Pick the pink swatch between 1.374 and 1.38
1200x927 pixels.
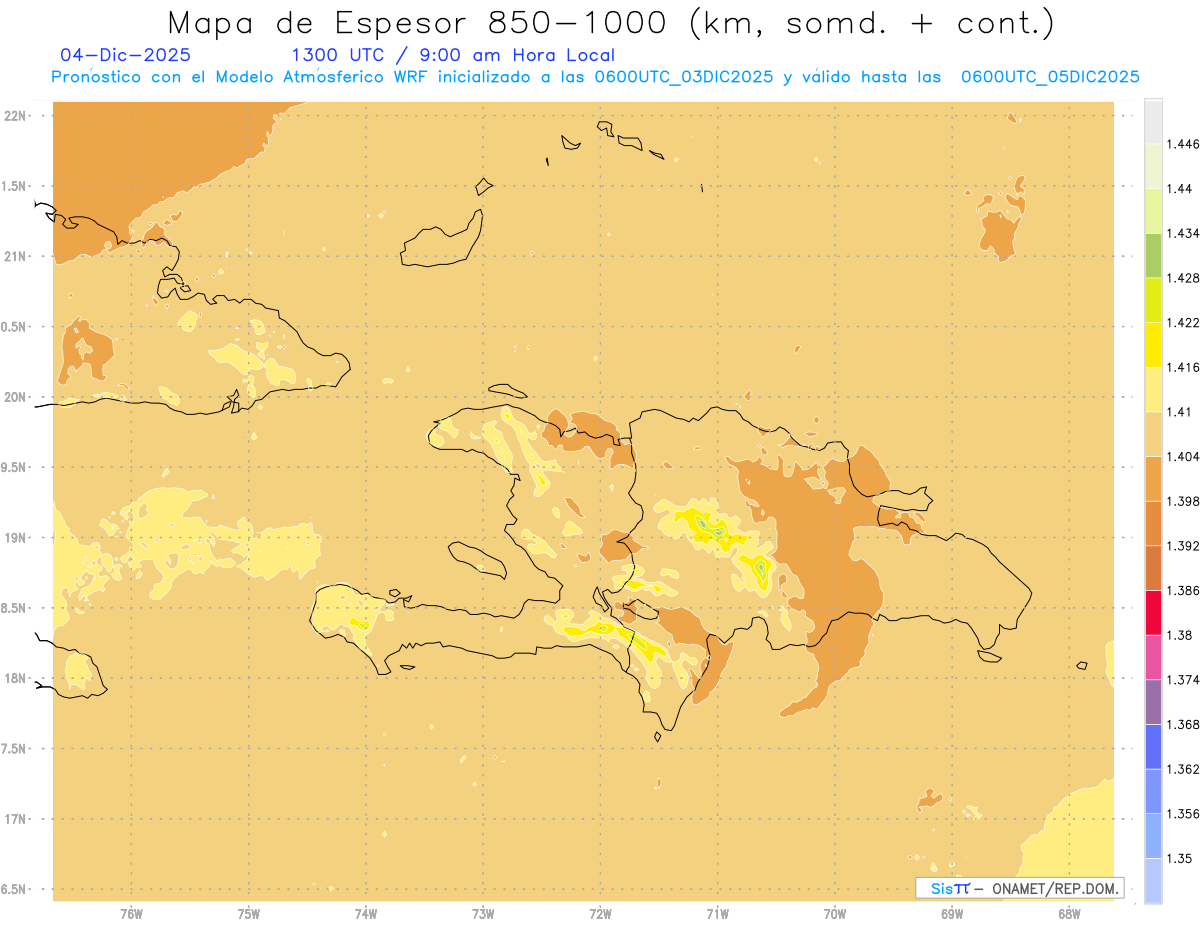pyautogui.click(x=1153, y=658)
